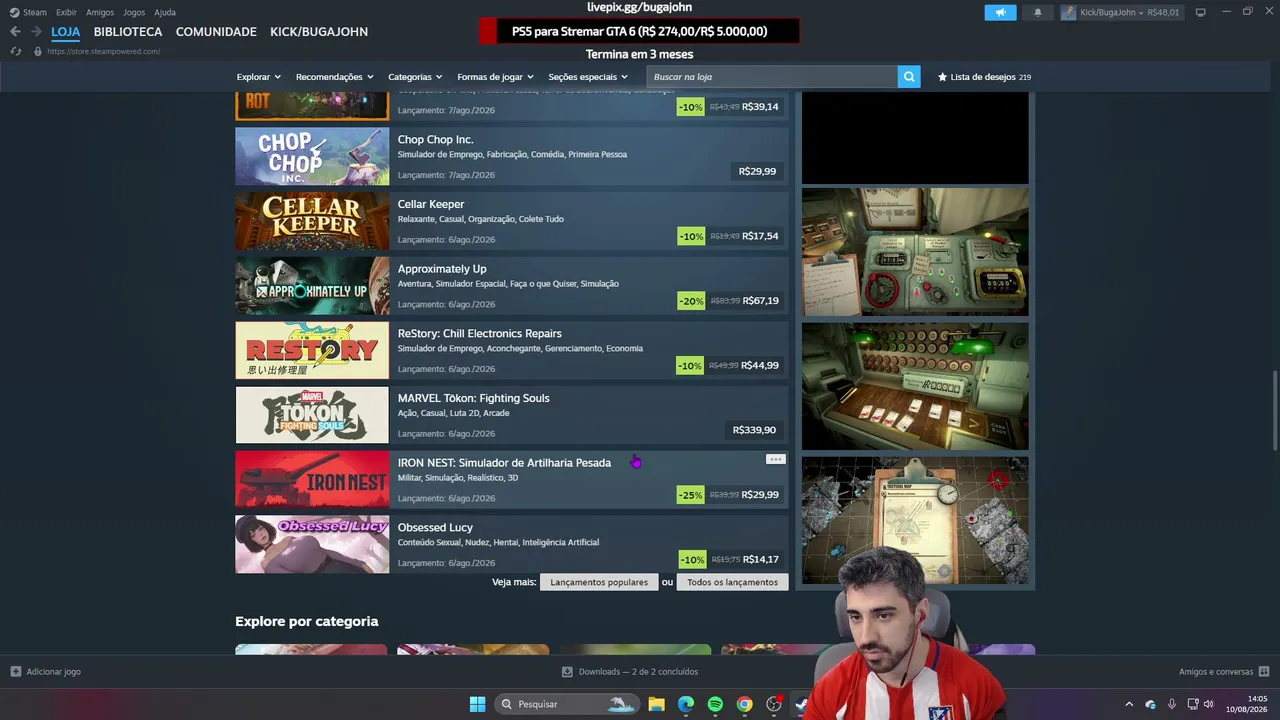Open the Amigos menu

click(x=100, y=12)
